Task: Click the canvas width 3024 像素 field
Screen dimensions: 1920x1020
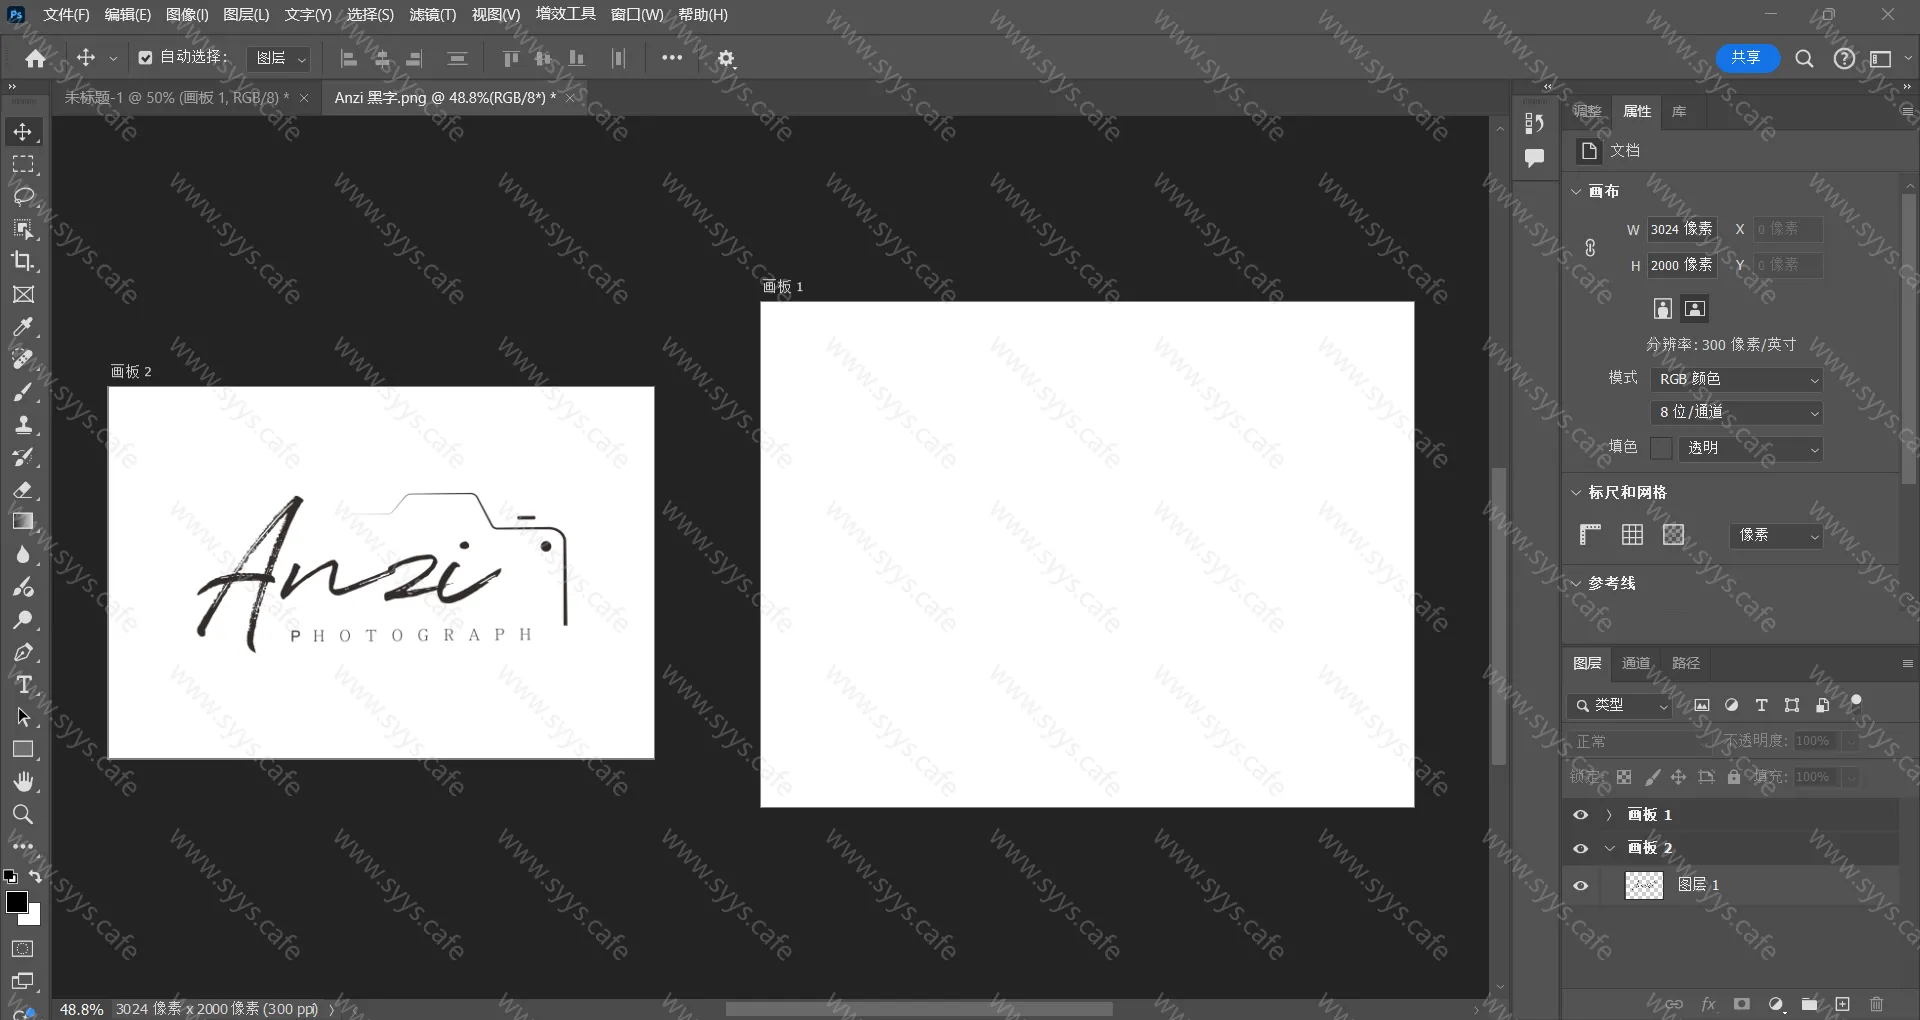Action: point(1682,229)
